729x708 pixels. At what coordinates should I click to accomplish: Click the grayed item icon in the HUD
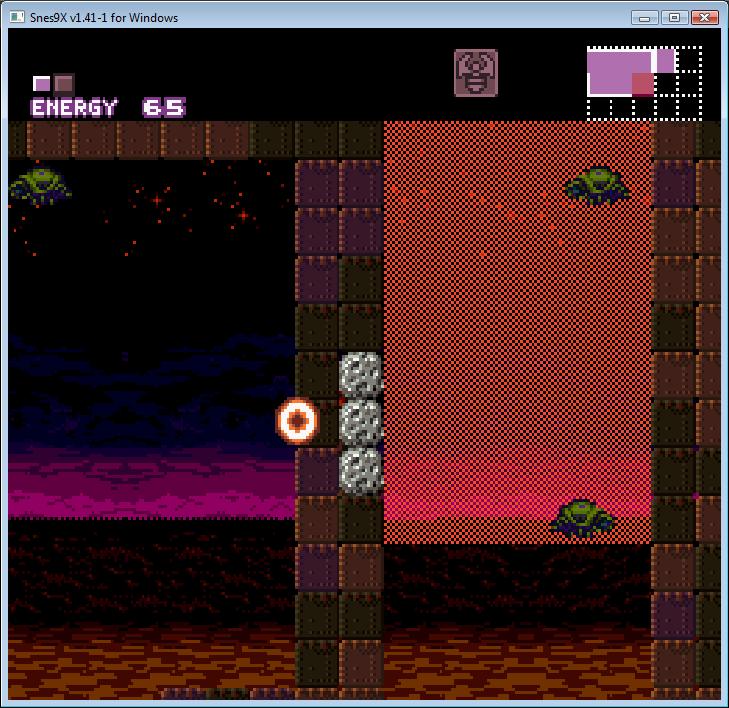tap(476, 73)
